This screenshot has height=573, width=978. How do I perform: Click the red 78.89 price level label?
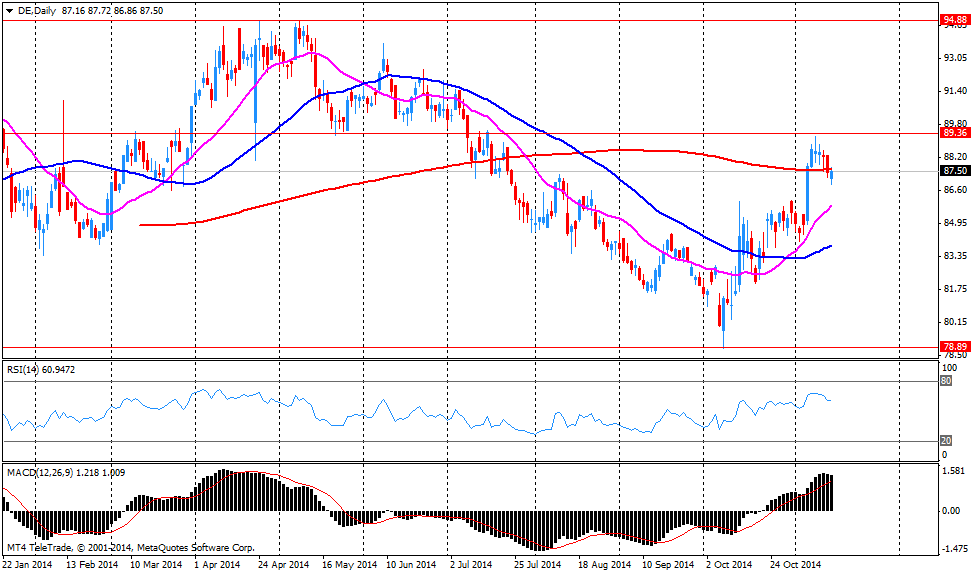pyautogui.click(x=955, y=347)
